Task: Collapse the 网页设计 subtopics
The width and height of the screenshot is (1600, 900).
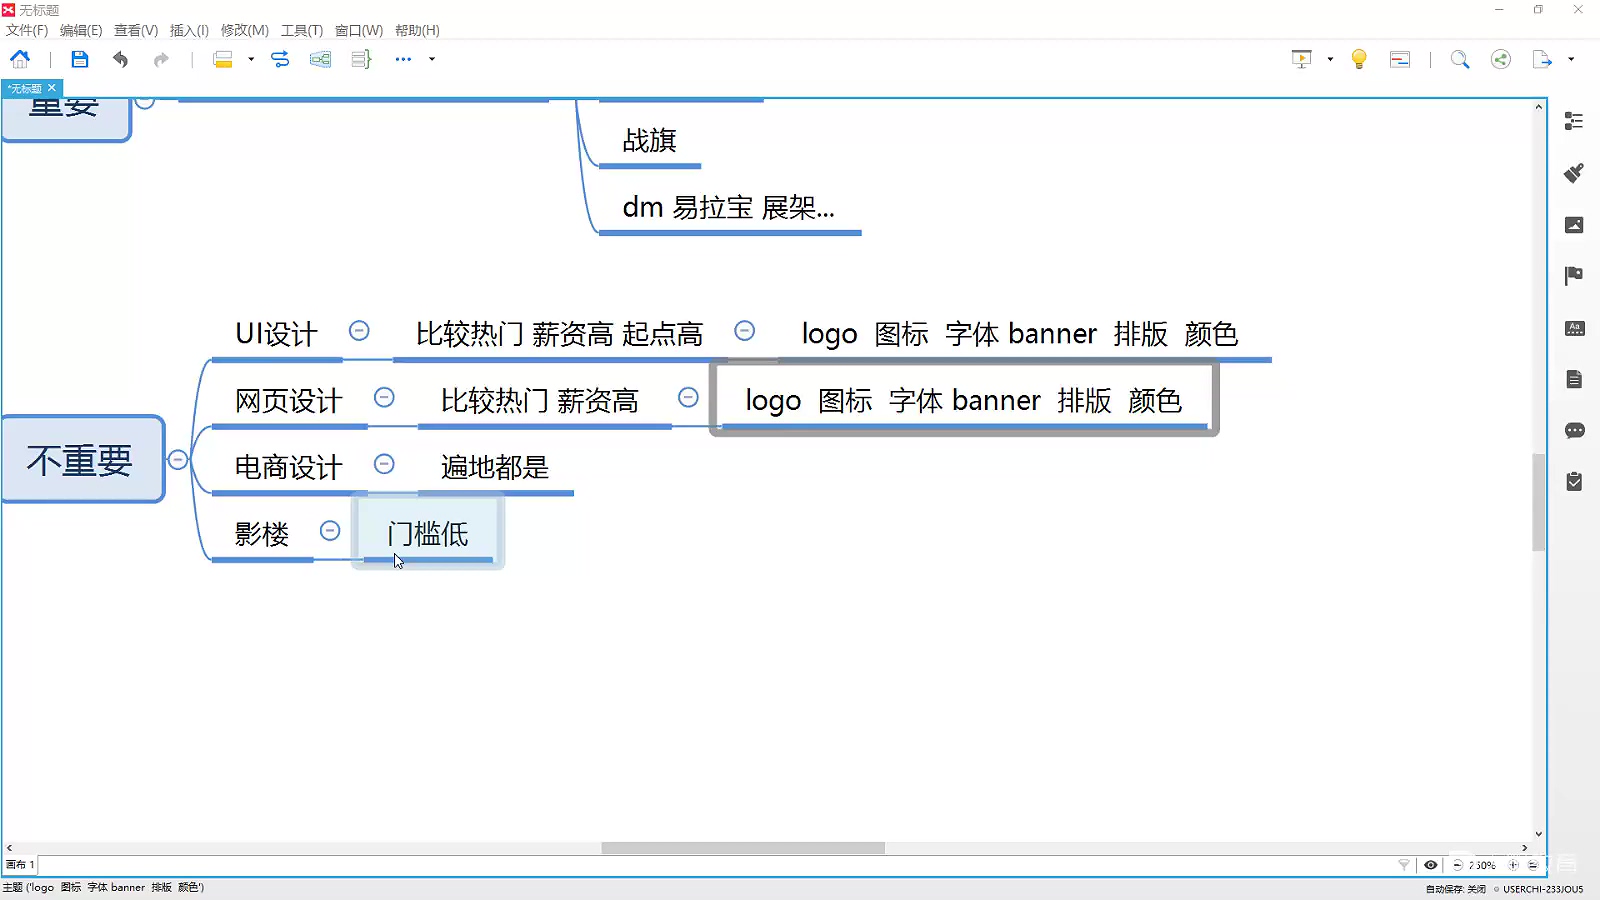Action: point(384,397)
